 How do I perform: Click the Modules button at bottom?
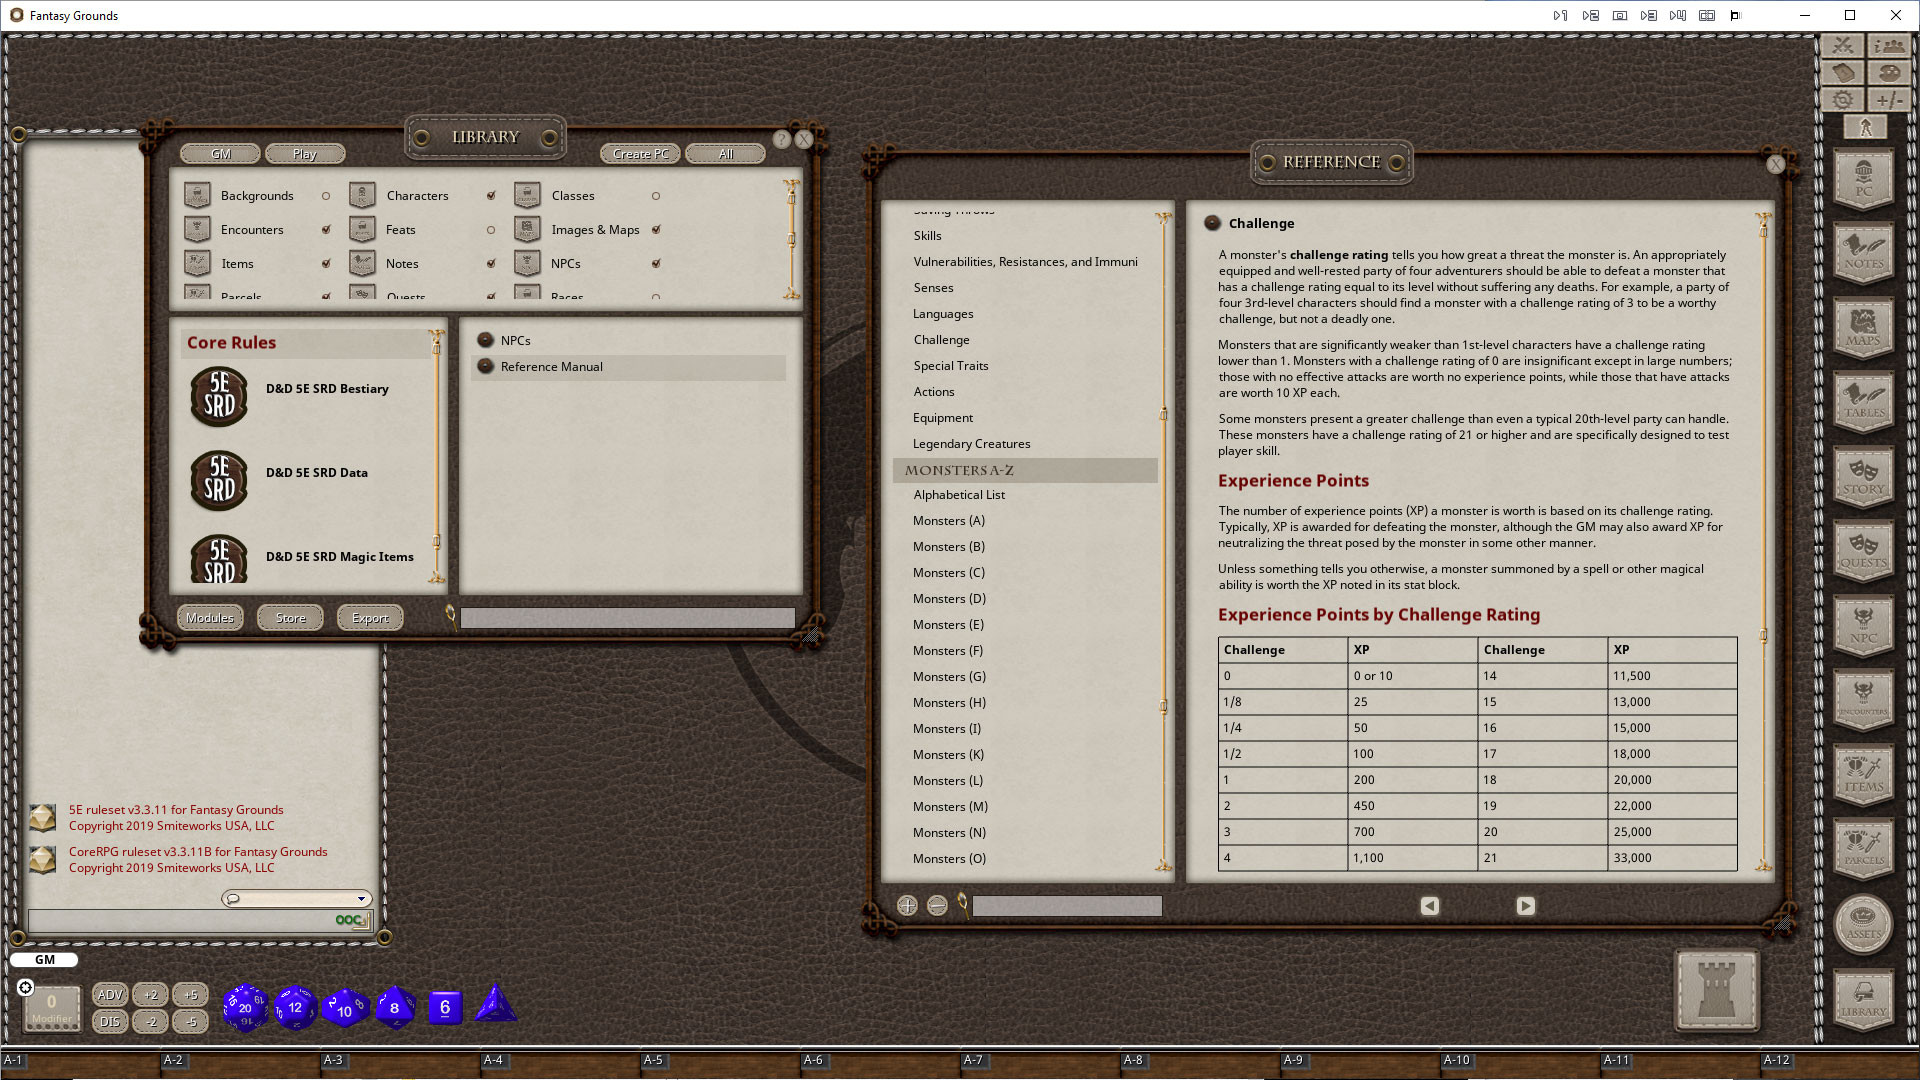[210, 618]
